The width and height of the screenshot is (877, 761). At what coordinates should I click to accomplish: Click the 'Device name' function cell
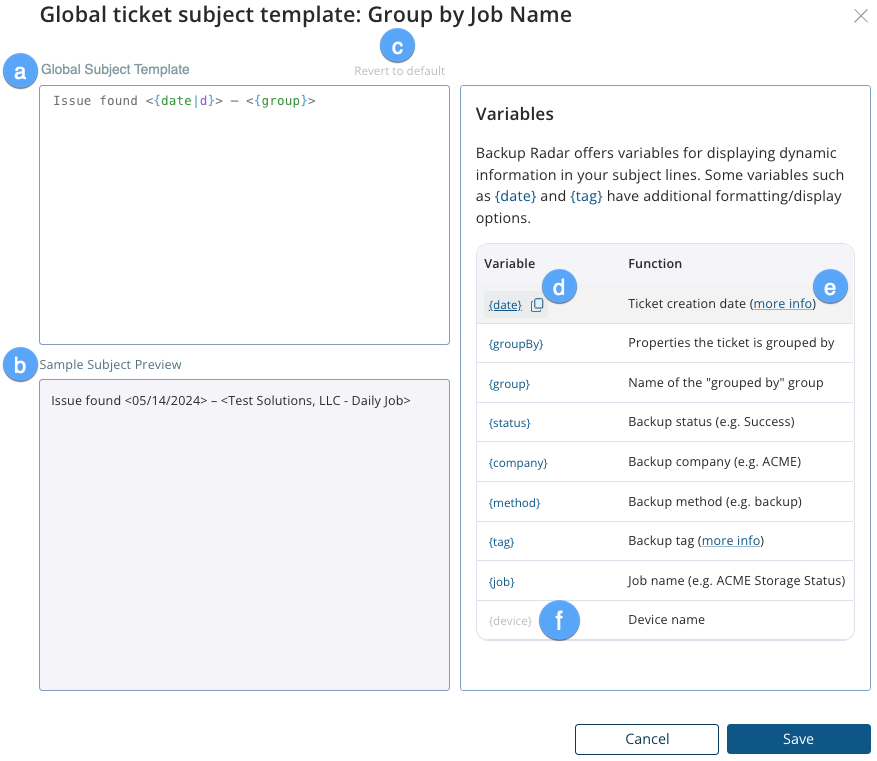(x=666, y=620)
